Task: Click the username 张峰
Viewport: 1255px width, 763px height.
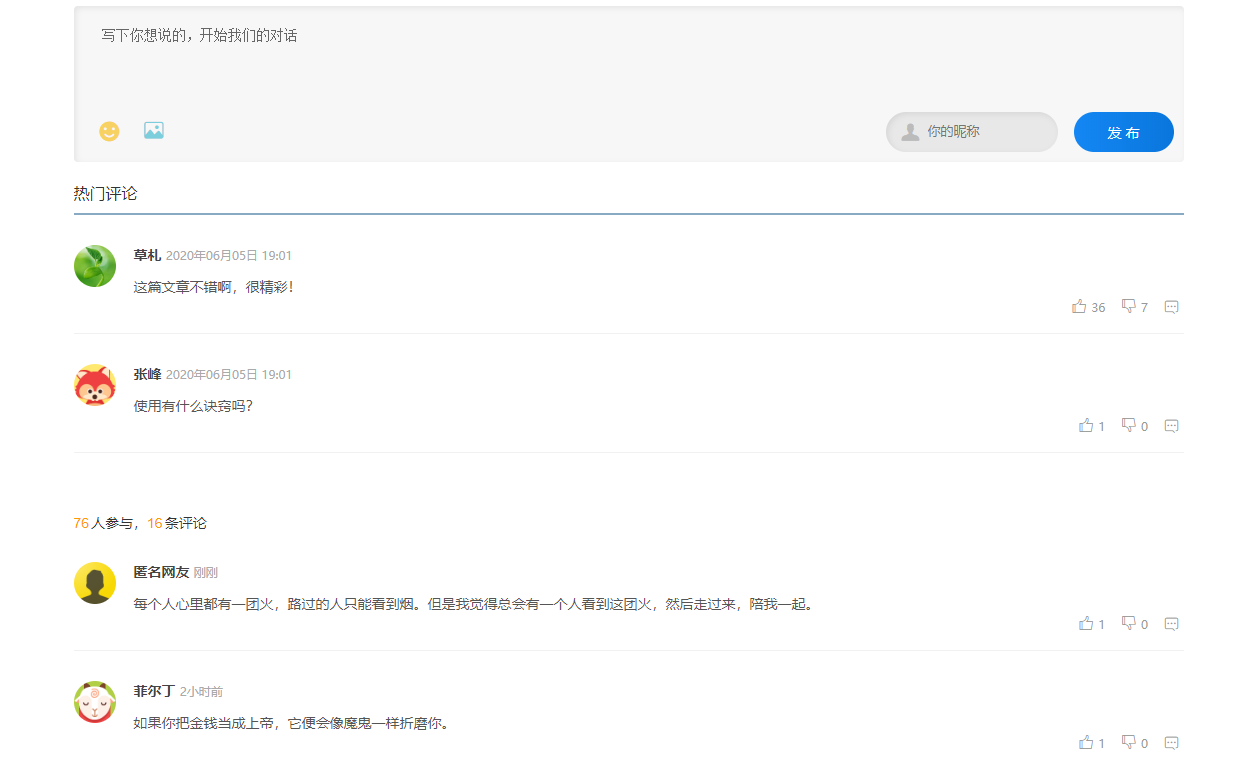Action: (147, 375)
